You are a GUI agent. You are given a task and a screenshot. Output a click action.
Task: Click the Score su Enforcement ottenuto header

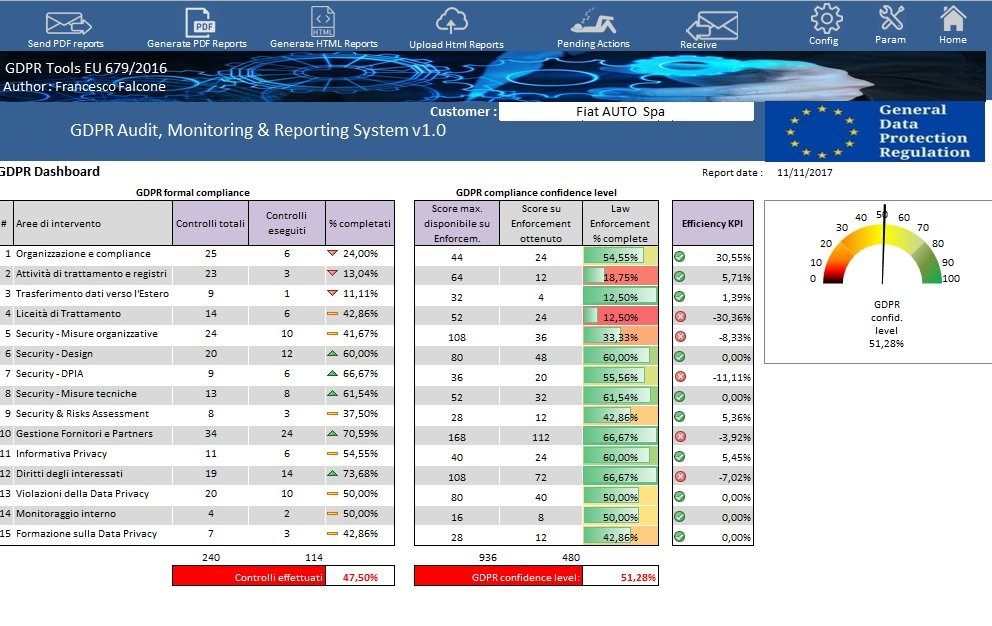click(541, 223)
